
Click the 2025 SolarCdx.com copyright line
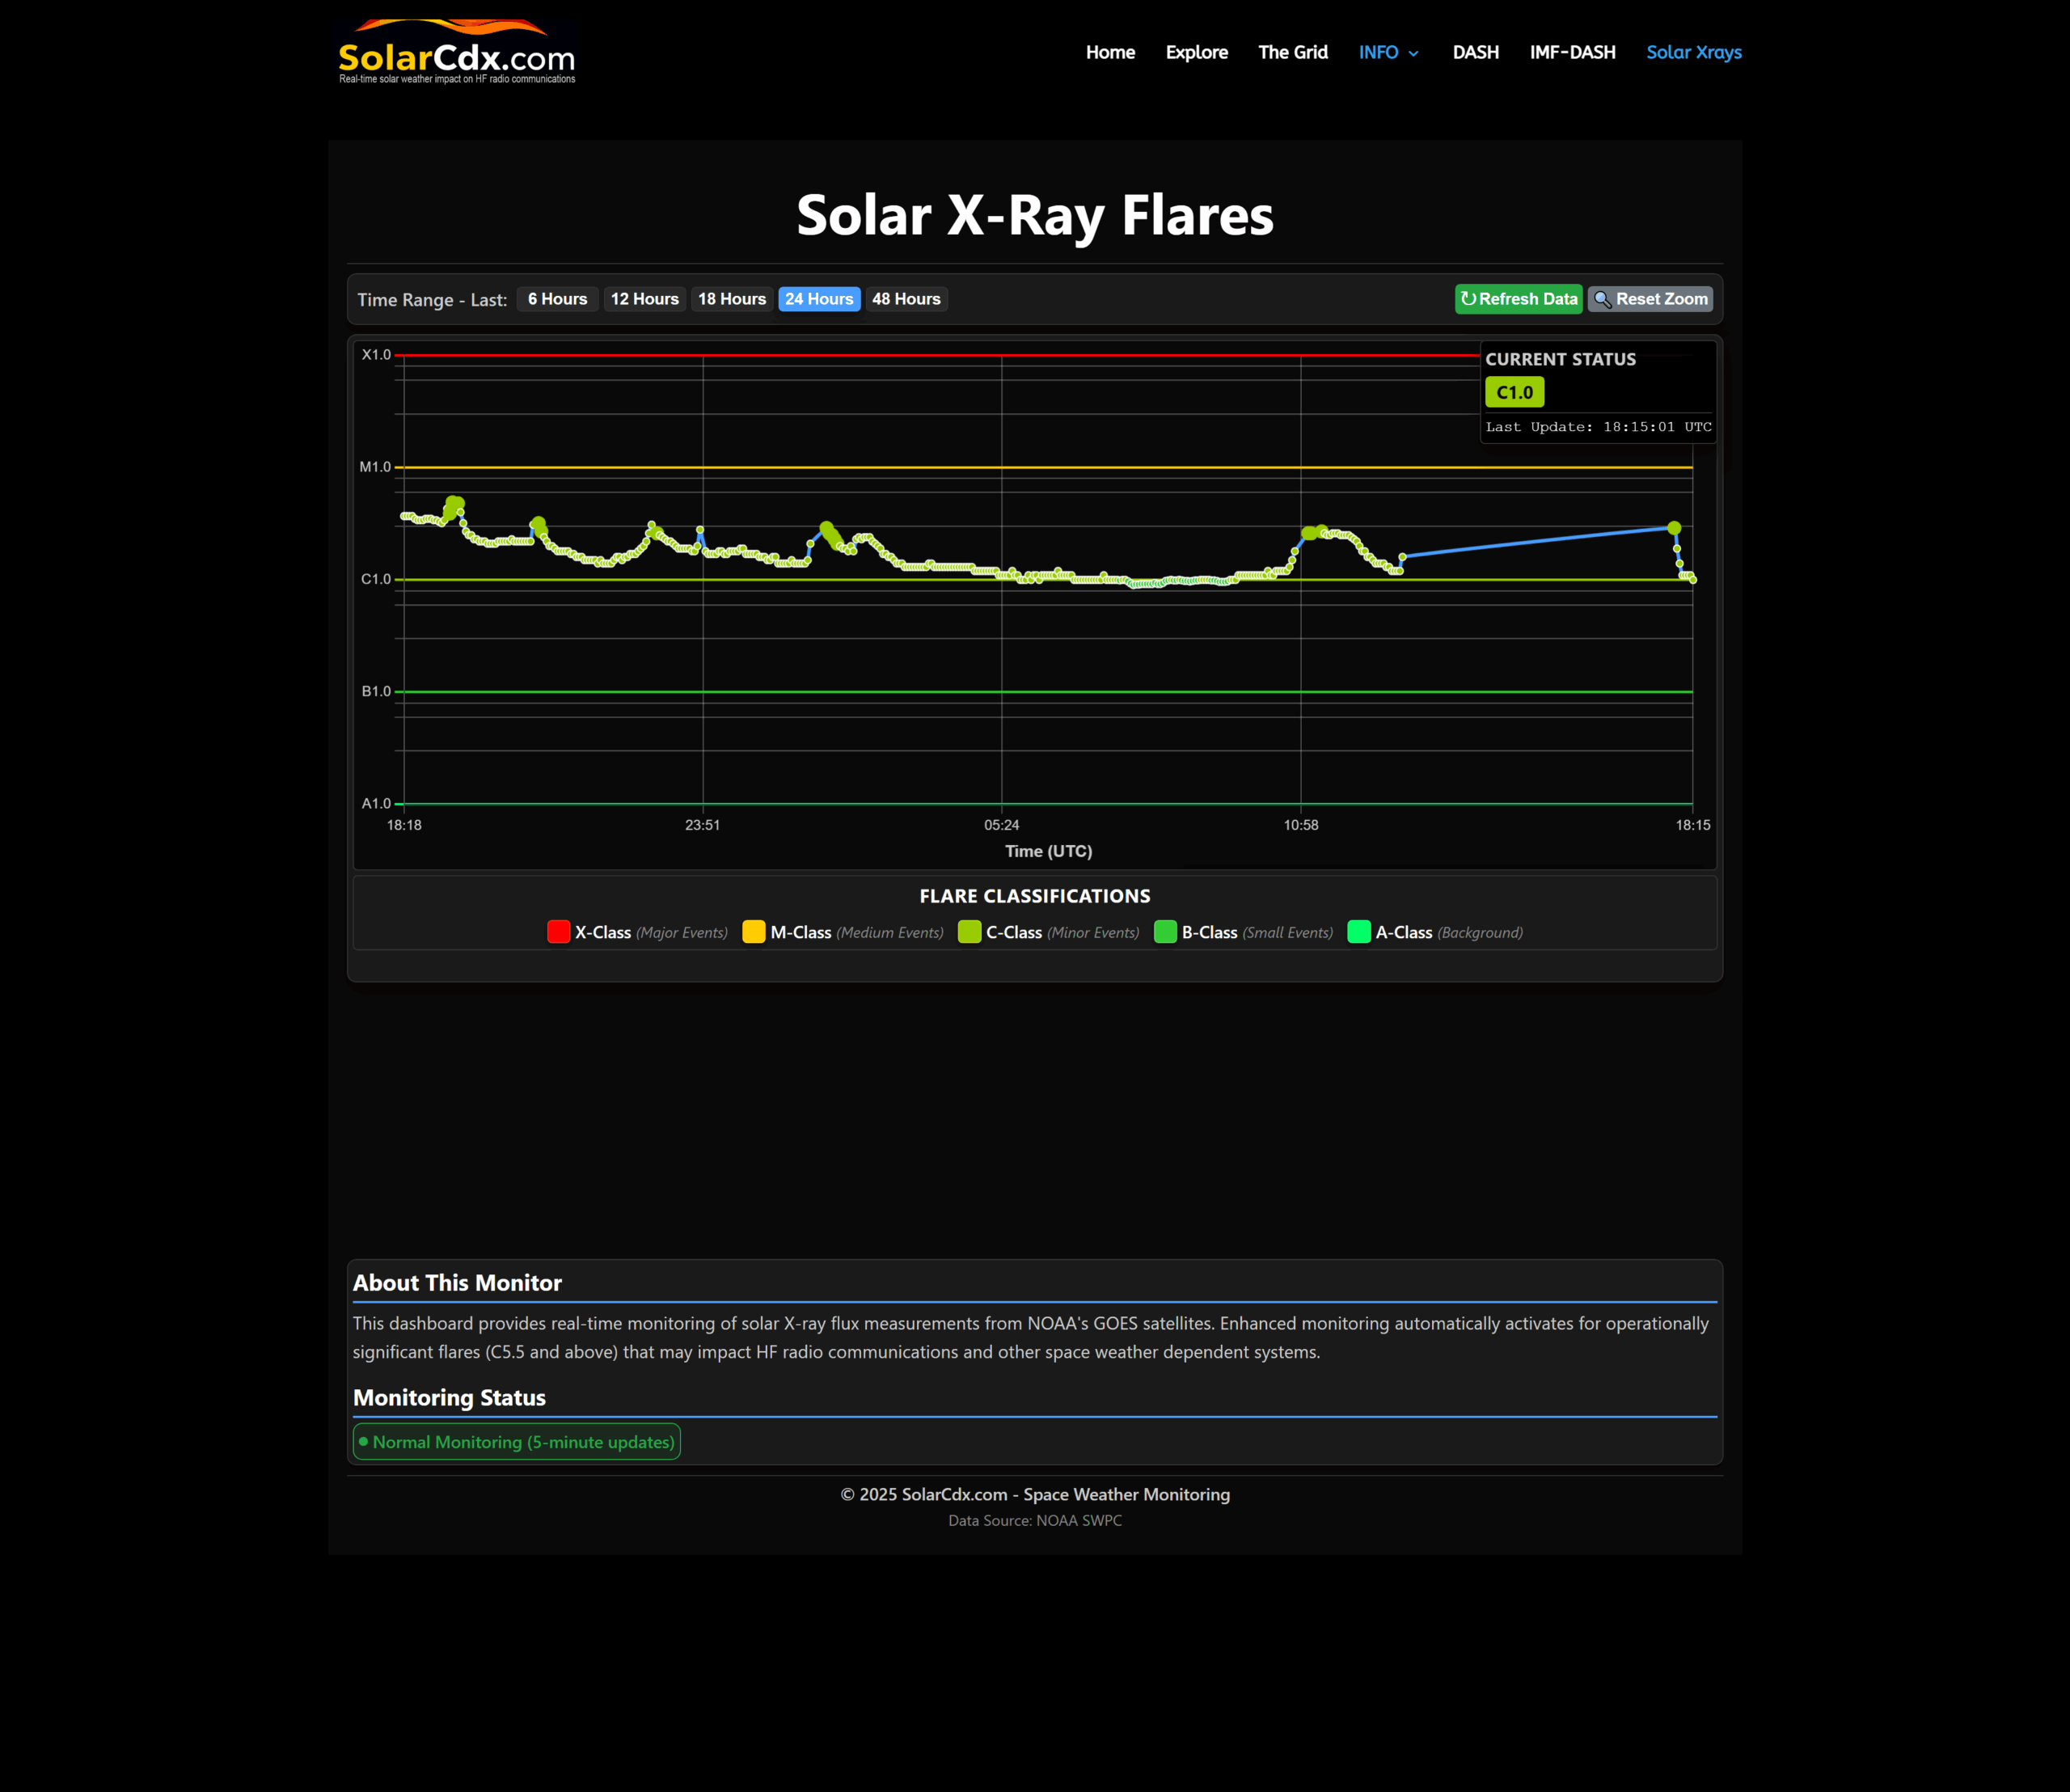tap(1035, 1494)
